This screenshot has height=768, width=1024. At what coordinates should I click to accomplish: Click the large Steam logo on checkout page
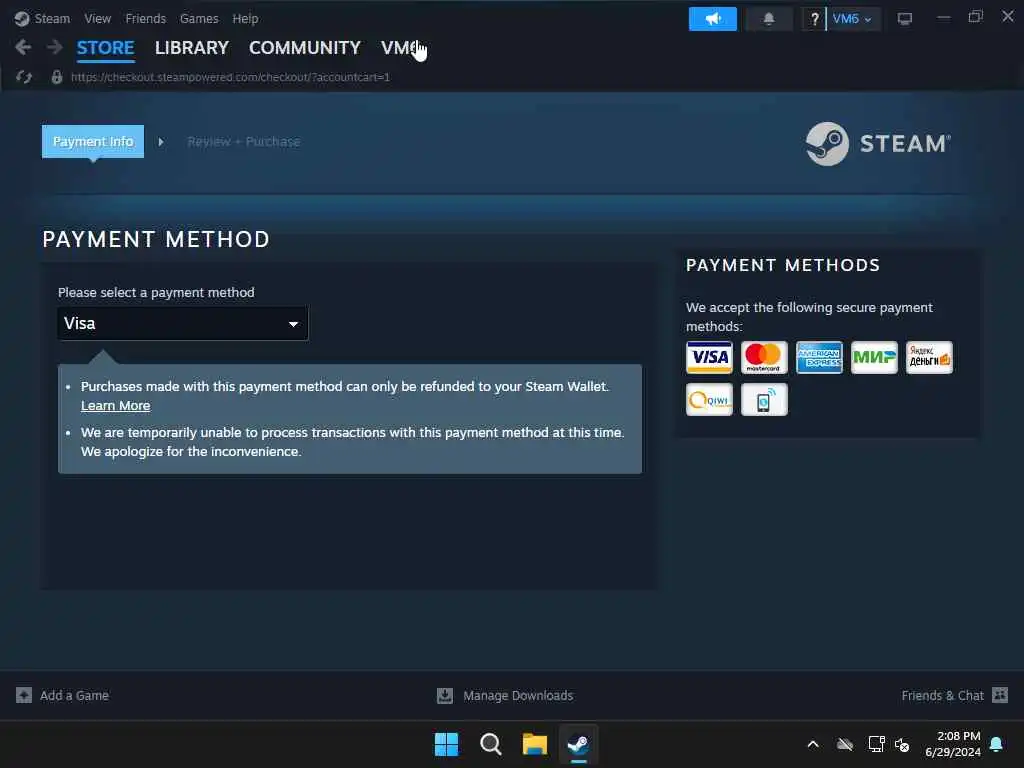[x=878, y=144]
